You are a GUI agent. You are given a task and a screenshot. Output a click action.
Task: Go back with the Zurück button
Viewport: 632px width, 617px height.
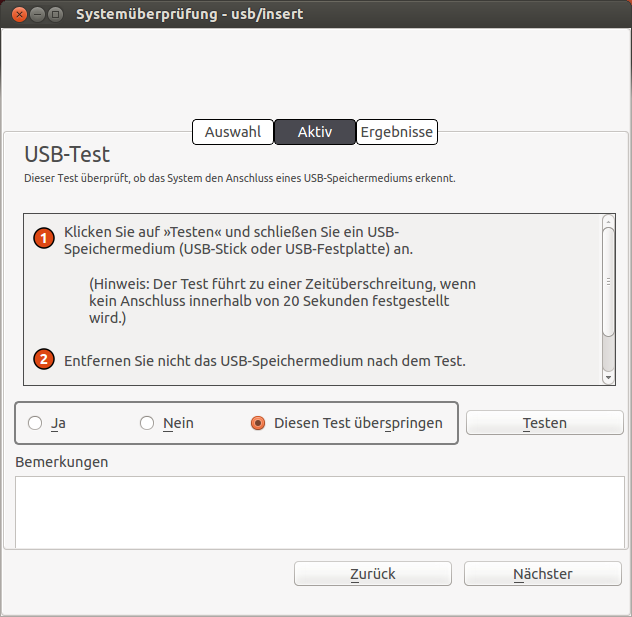click(372, 574)
